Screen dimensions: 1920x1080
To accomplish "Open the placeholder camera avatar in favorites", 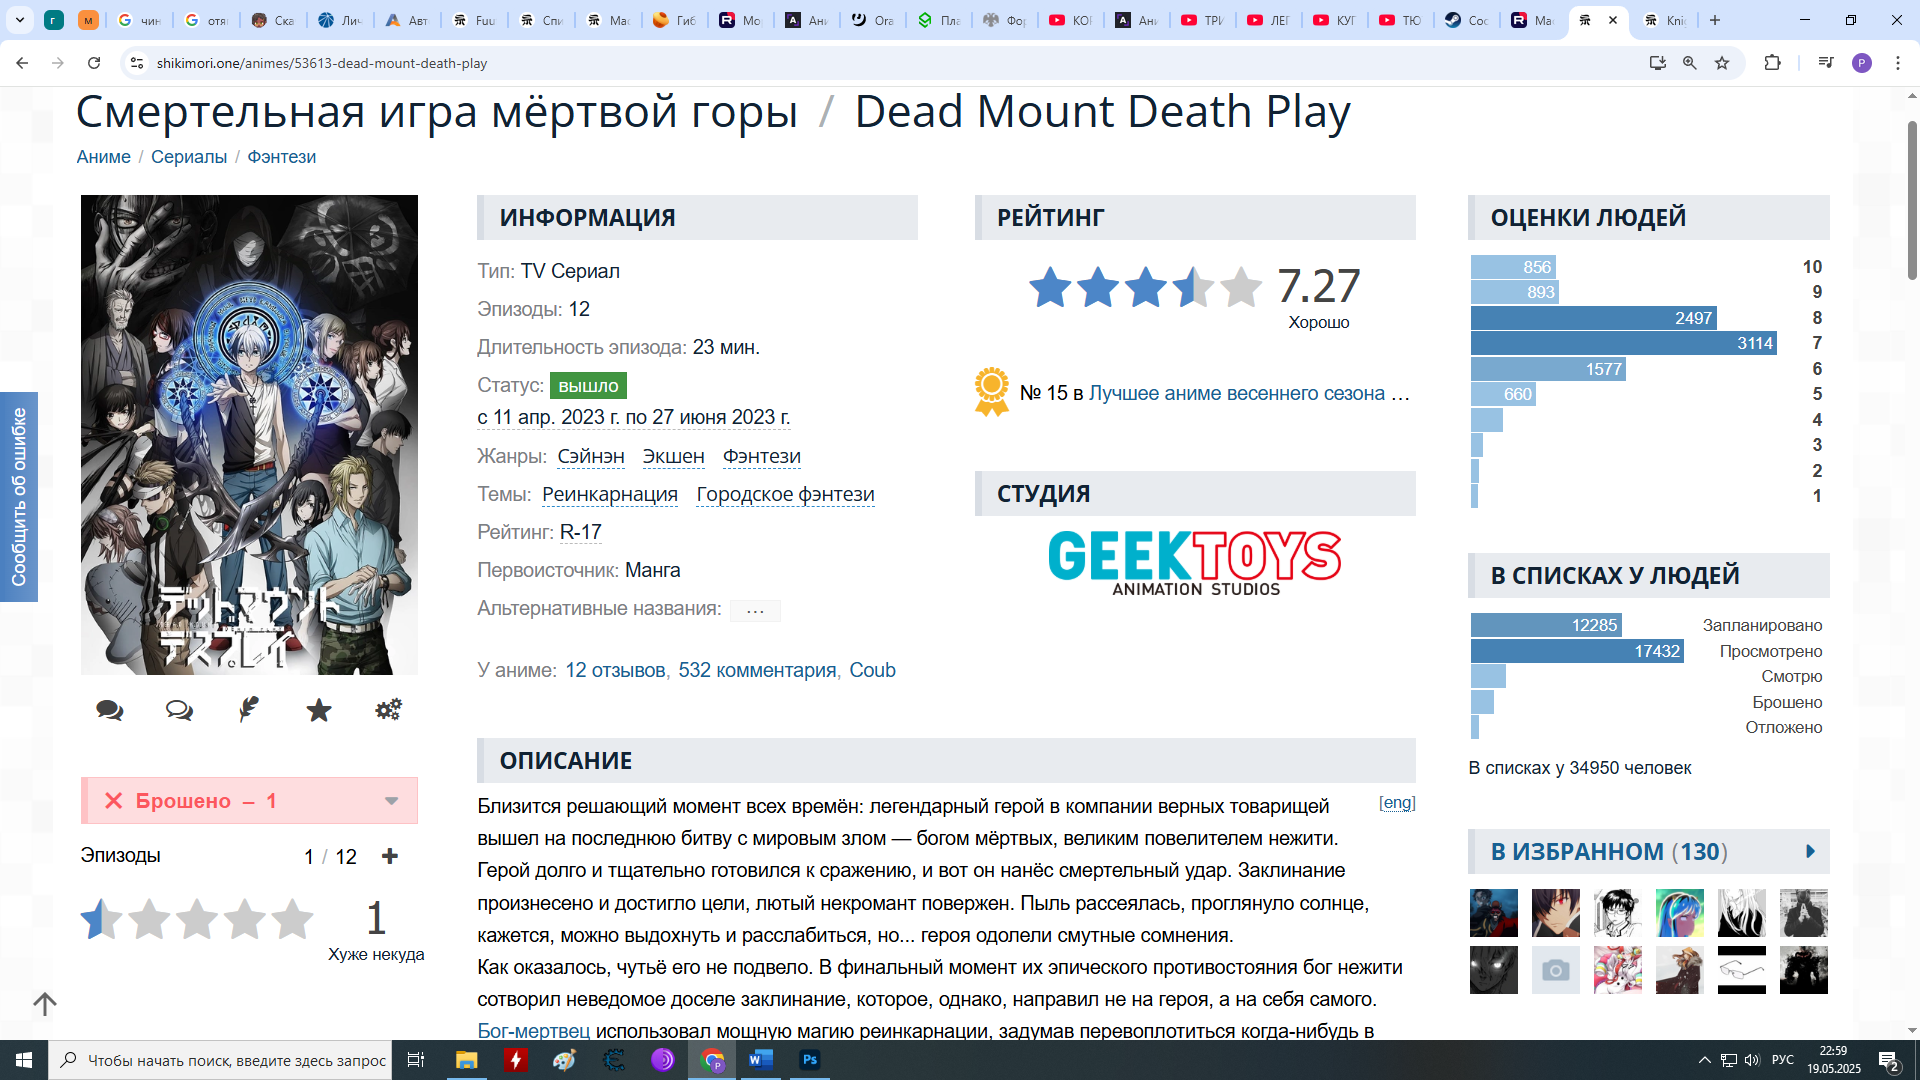I will [x=1555, y=970].
